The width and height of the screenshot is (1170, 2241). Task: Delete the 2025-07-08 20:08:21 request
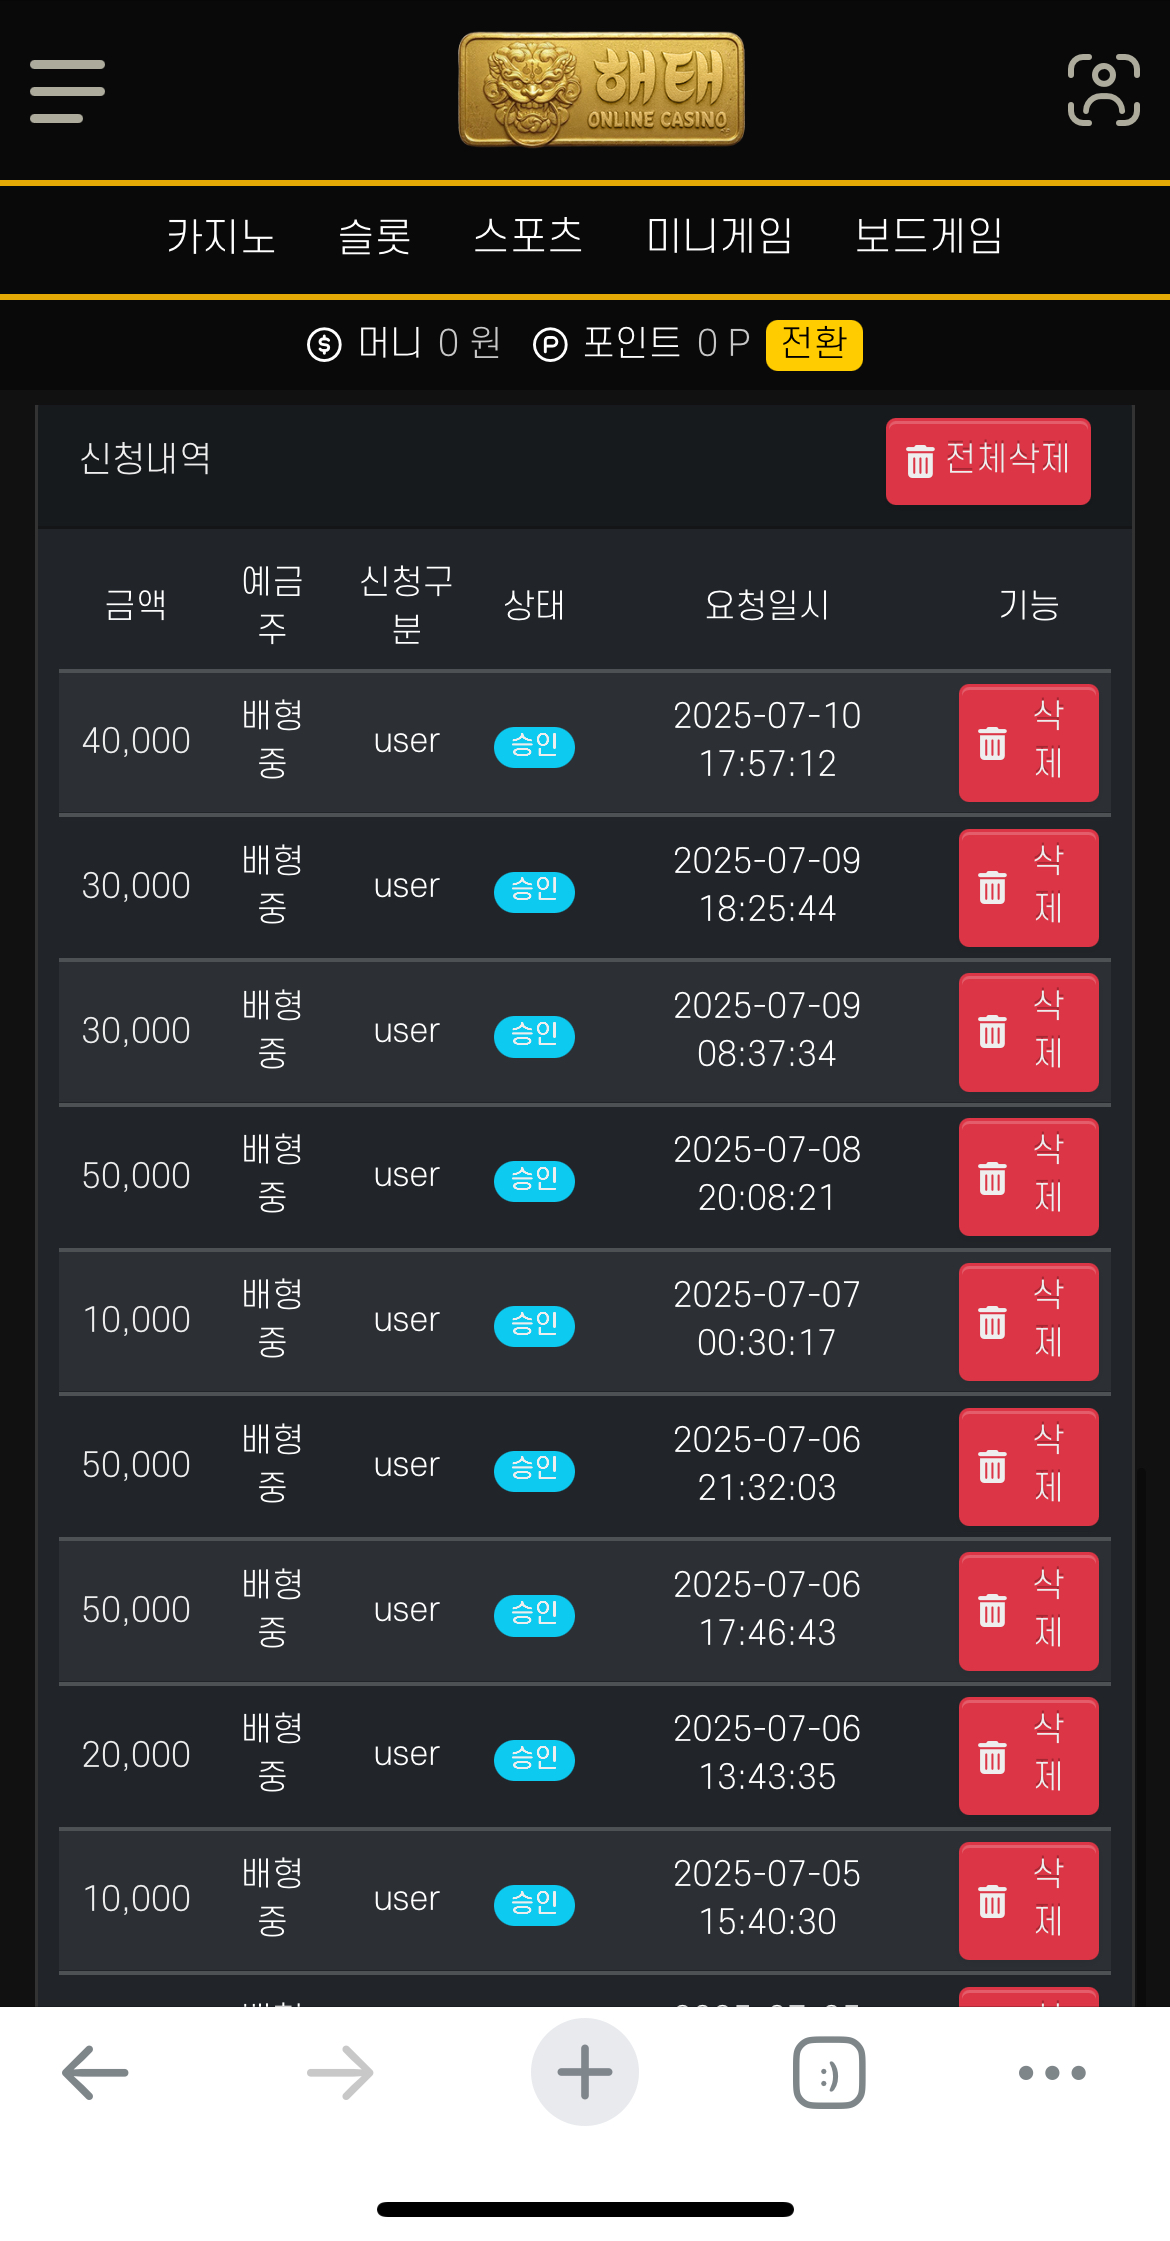point(1029,1177)
